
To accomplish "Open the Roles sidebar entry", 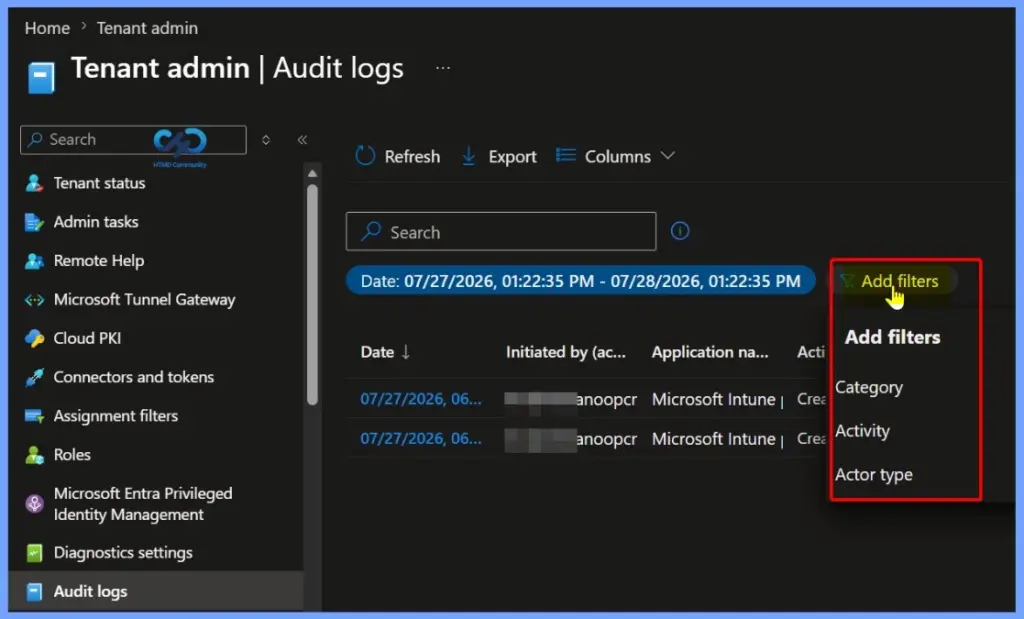I will pos(72,454).
